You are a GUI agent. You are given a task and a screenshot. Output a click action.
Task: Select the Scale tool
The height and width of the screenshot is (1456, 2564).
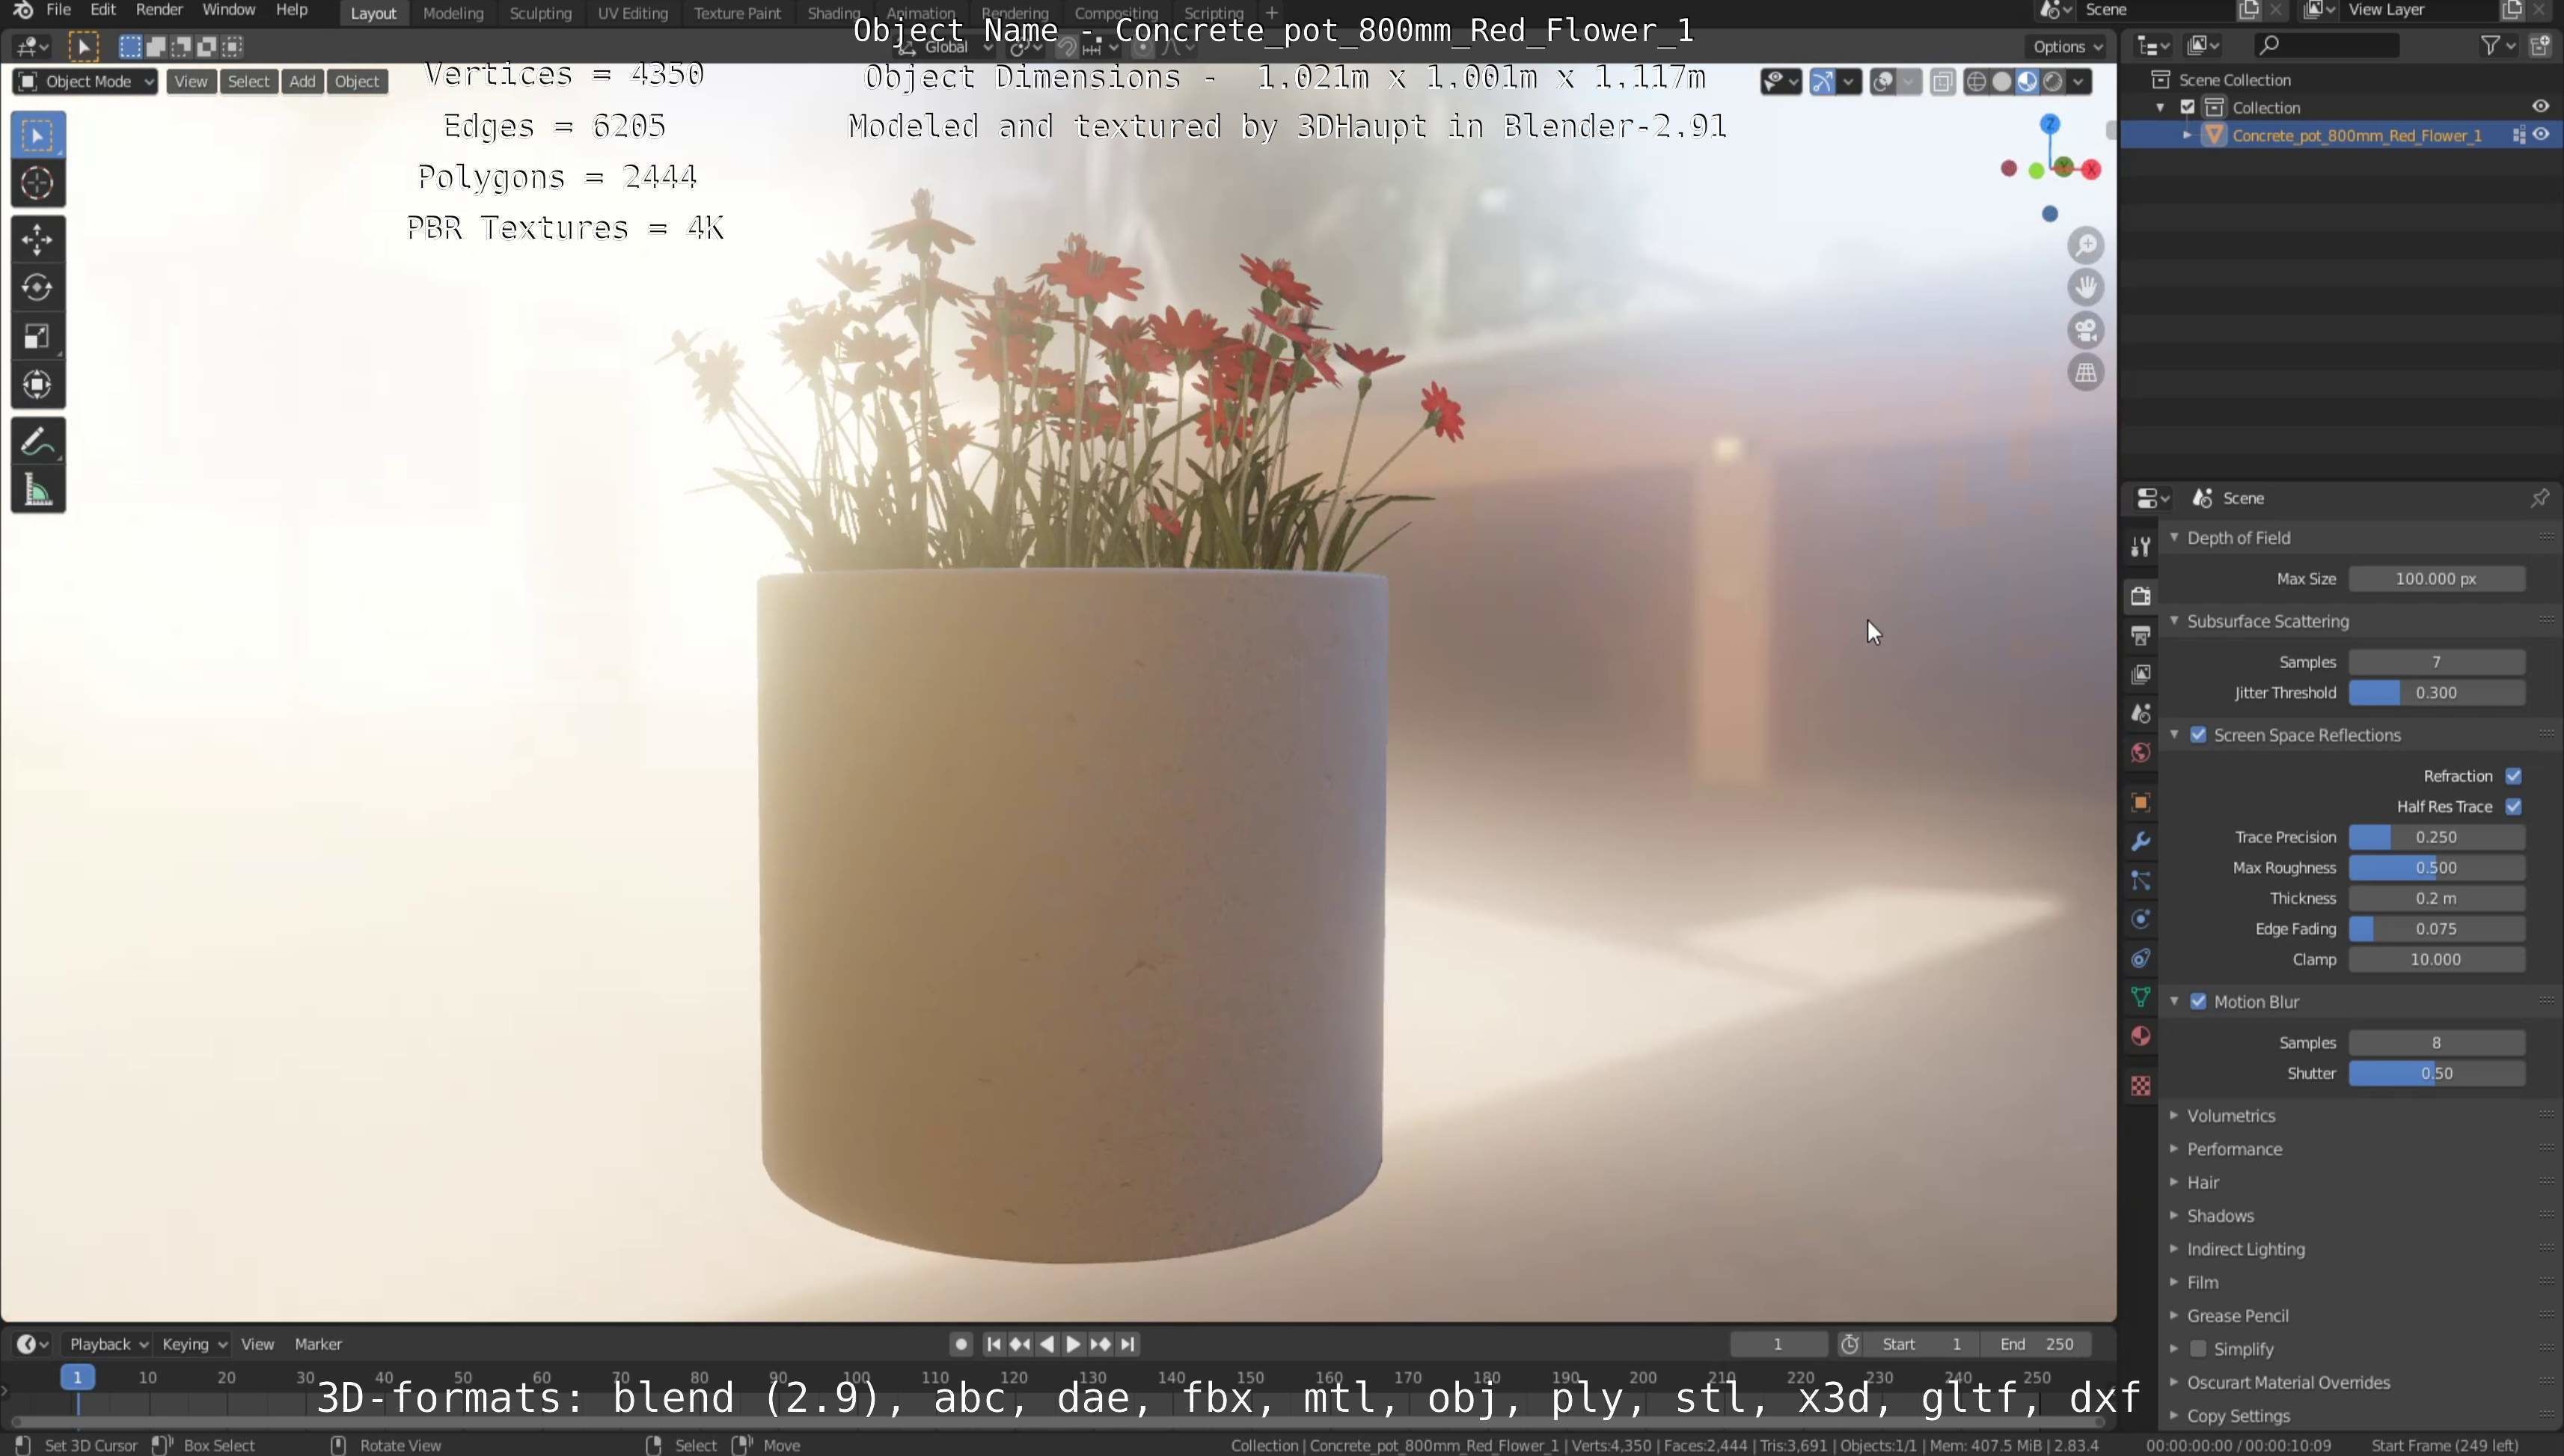point(38,337)
